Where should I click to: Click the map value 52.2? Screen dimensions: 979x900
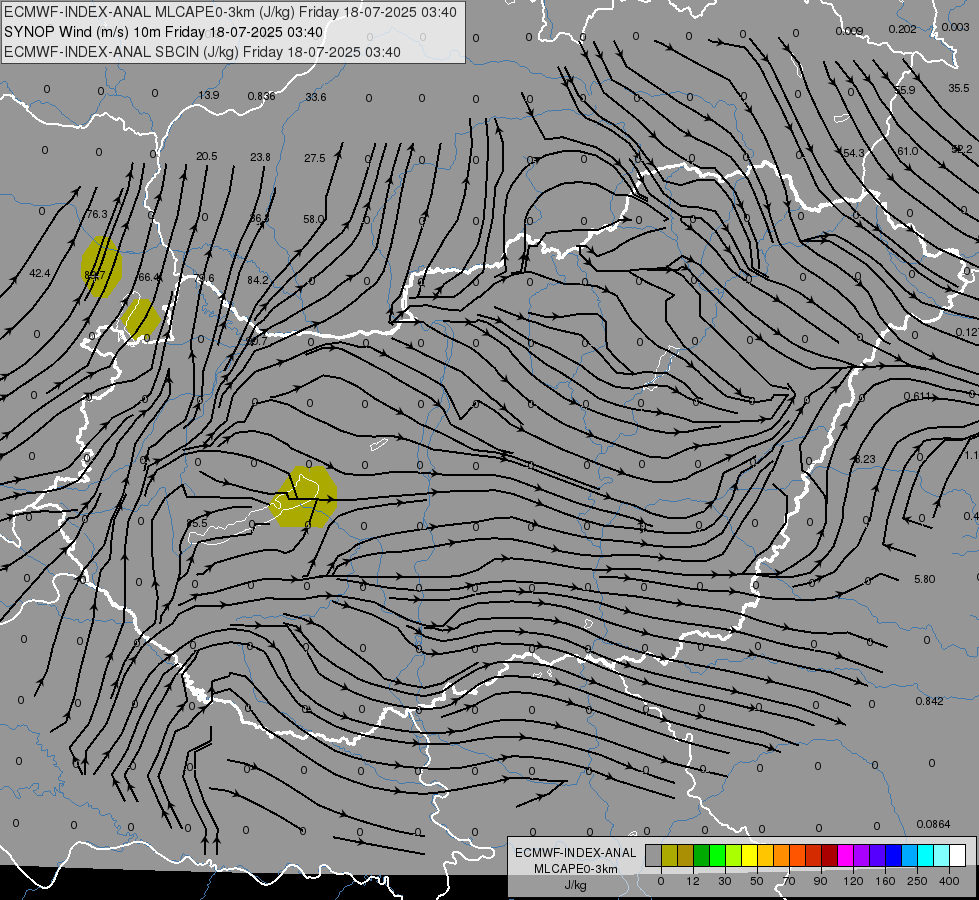click(x=962, y=149)
